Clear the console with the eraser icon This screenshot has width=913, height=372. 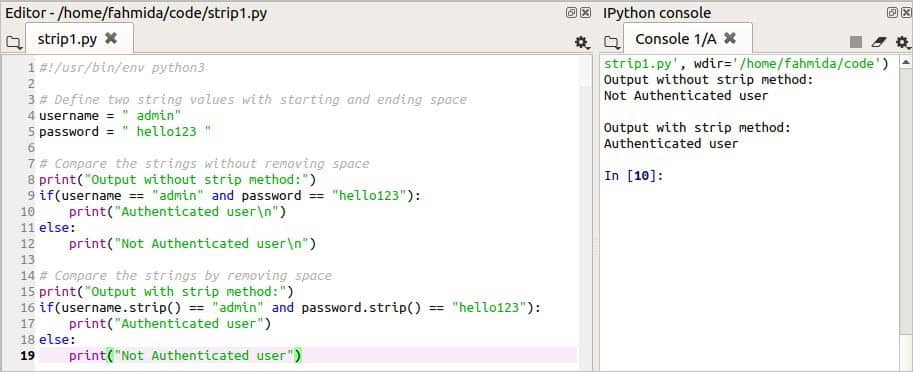tap(879, 42)
